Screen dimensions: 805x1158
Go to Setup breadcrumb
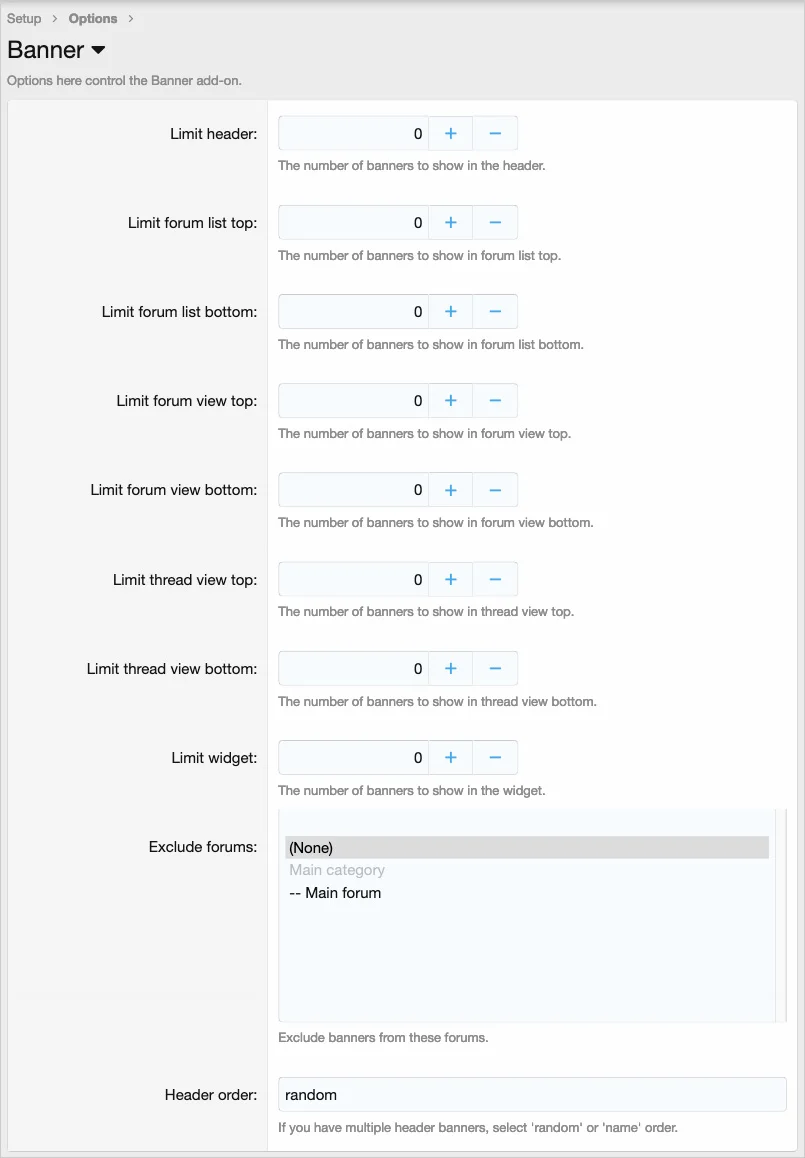[24, 18]
